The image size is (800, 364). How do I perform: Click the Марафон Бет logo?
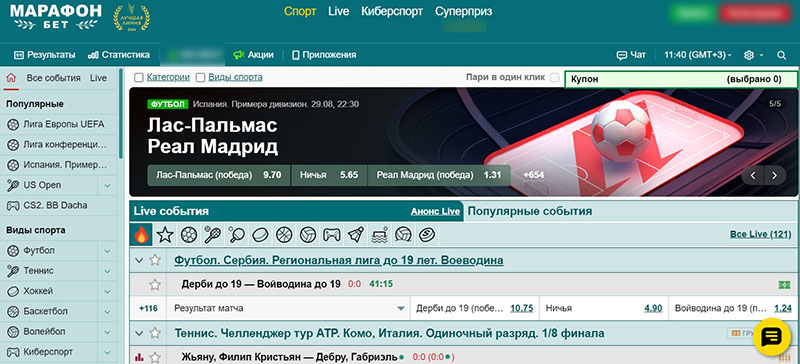click(x=55, y=17)
